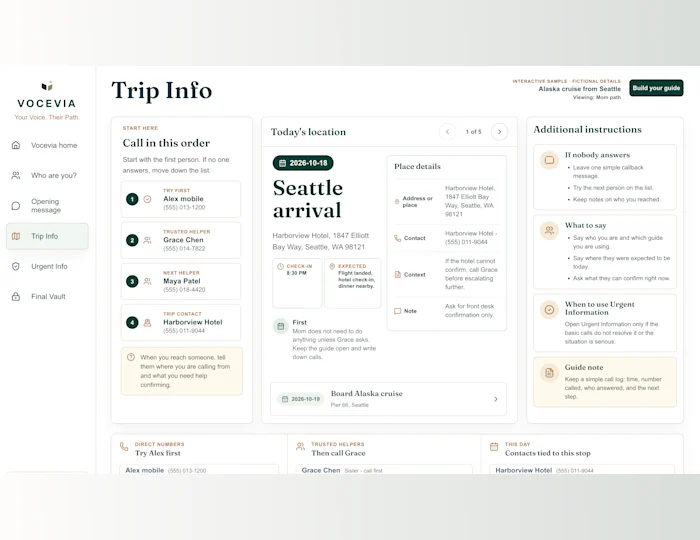
Task: Select the Maya Patel next helper card
Action: (x=181, y=281)
